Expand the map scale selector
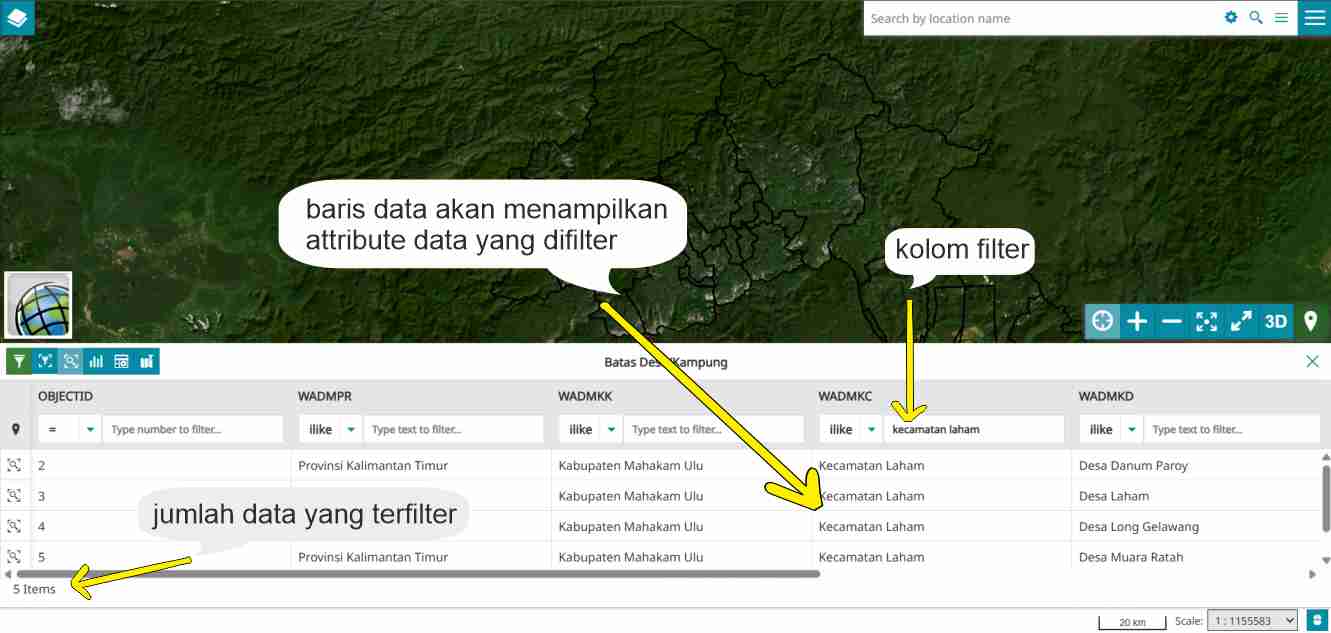Screen dimensions: 1331x633 [1252, 621]
